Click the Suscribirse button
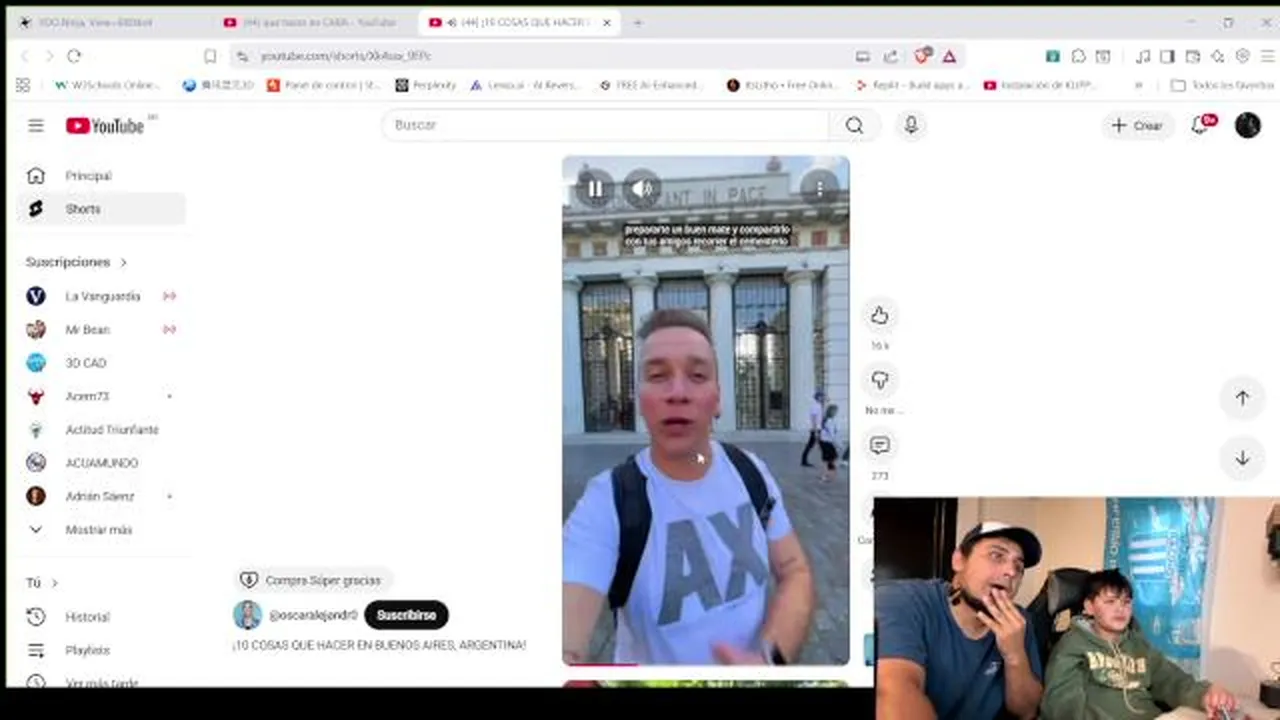Image resolution: width=1280 pixels, height=720 pixels. tap(406, 615)
